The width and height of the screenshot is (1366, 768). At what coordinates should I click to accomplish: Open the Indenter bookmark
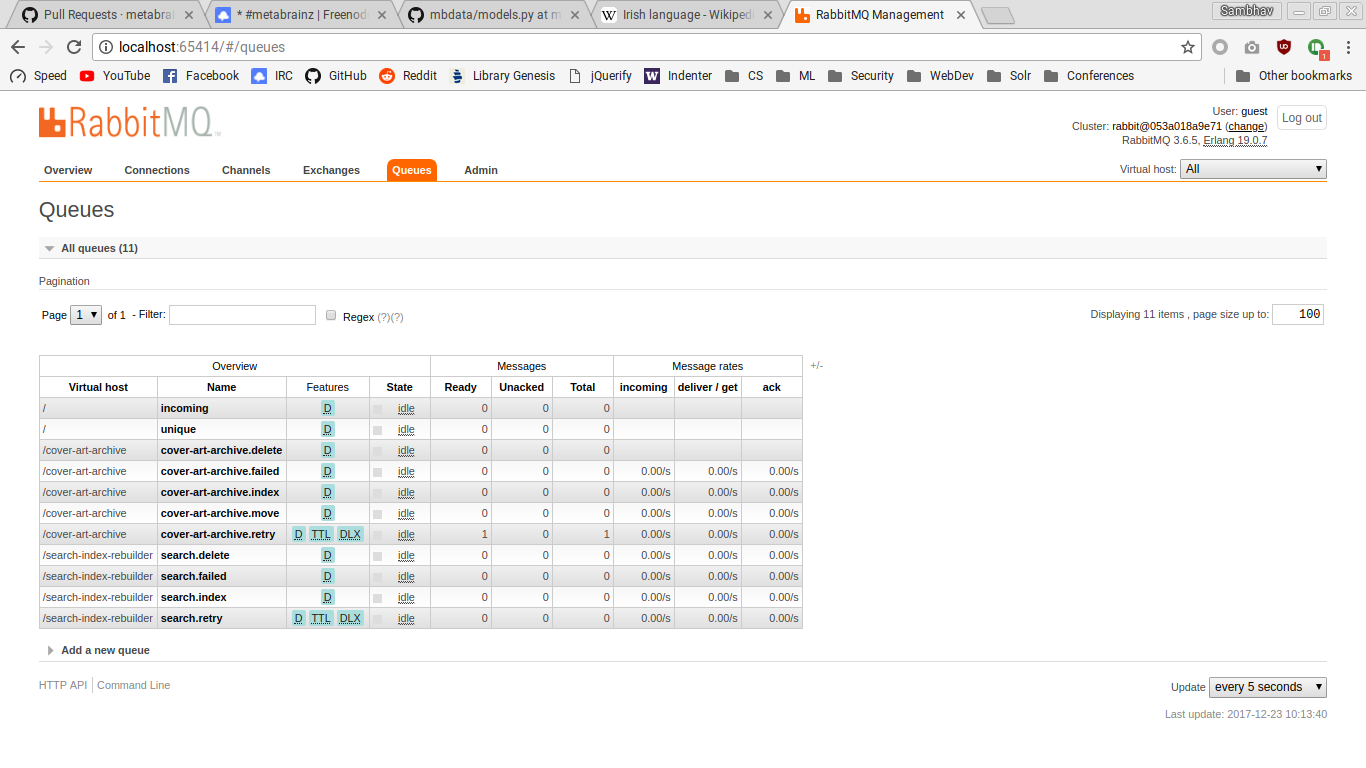point(678,76)
